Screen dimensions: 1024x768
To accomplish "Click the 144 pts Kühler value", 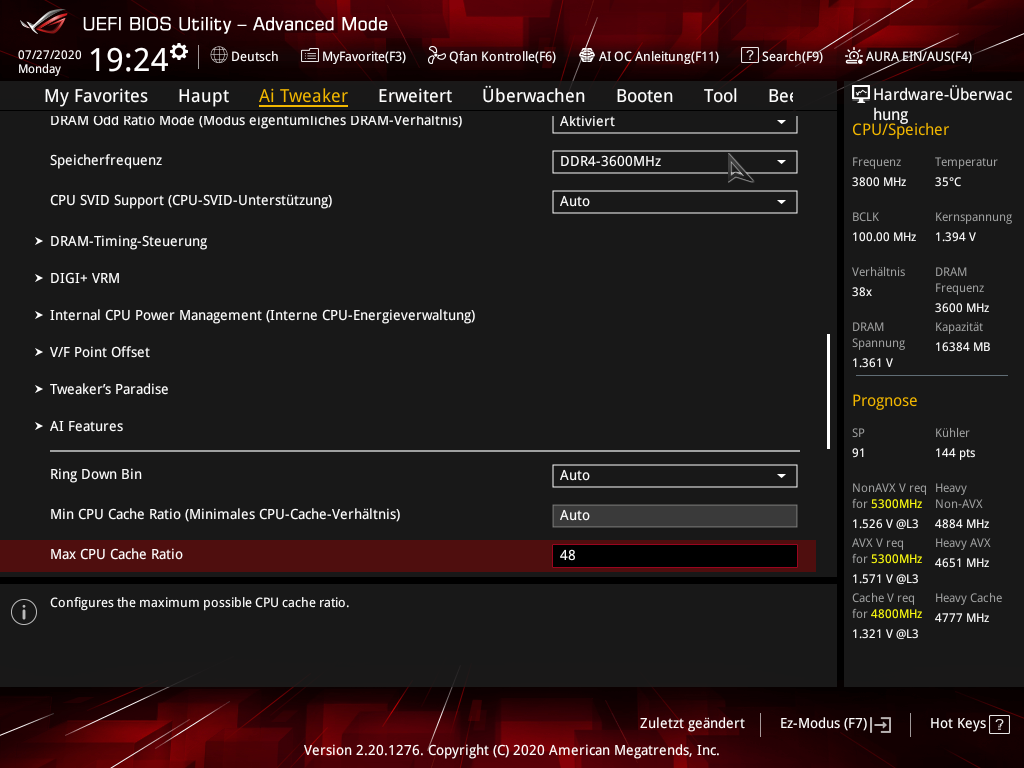I will point(955,453).
